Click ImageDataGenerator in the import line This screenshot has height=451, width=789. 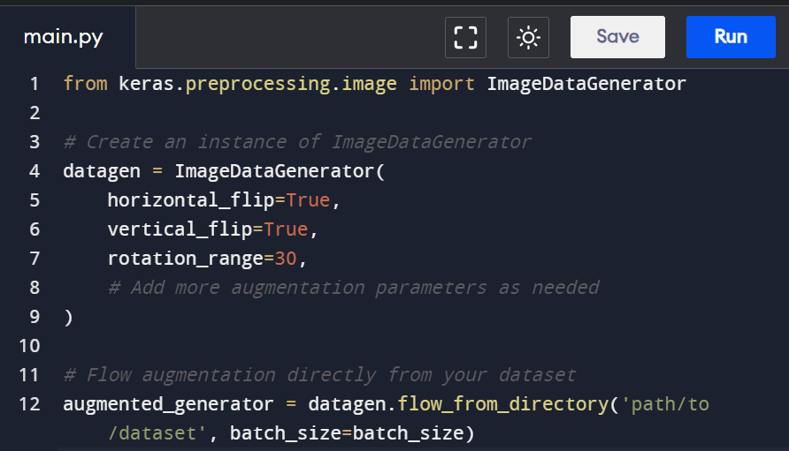586,84
